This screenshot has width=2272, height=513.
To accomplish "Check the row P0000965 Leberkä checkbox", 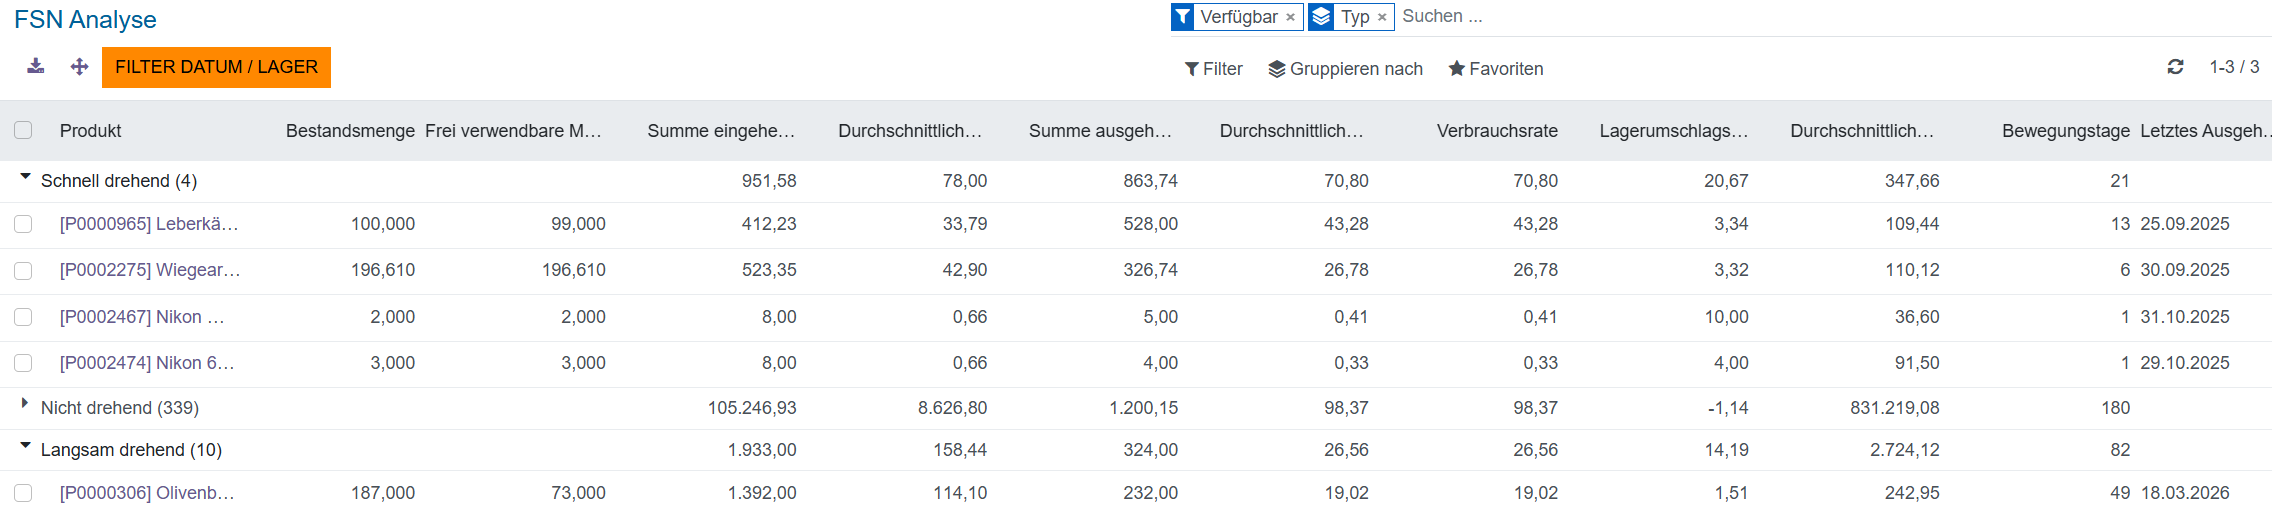I will [x=23, y=224].
